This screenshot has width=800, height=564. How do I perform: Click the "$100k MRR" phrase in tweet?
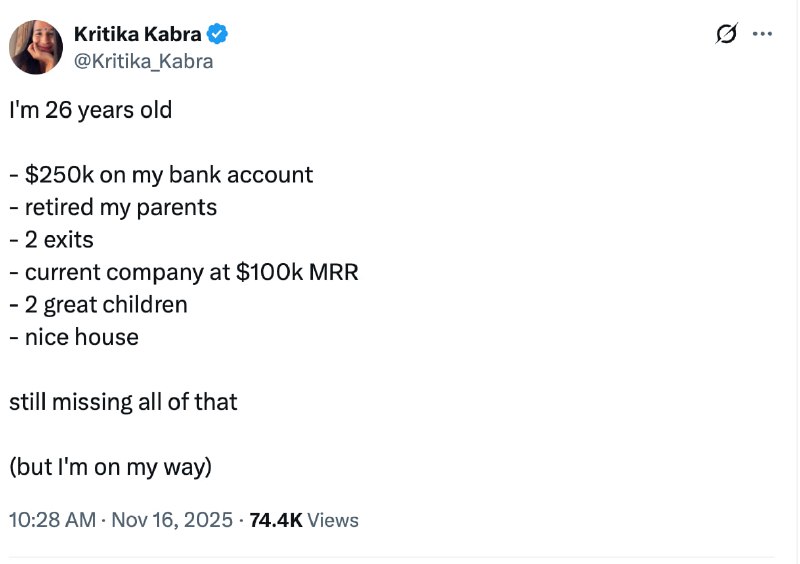(x=297, y=273)
